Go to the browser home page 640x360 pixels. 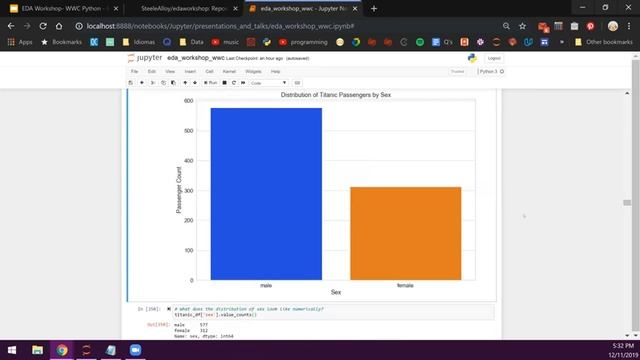click(59, 26)
